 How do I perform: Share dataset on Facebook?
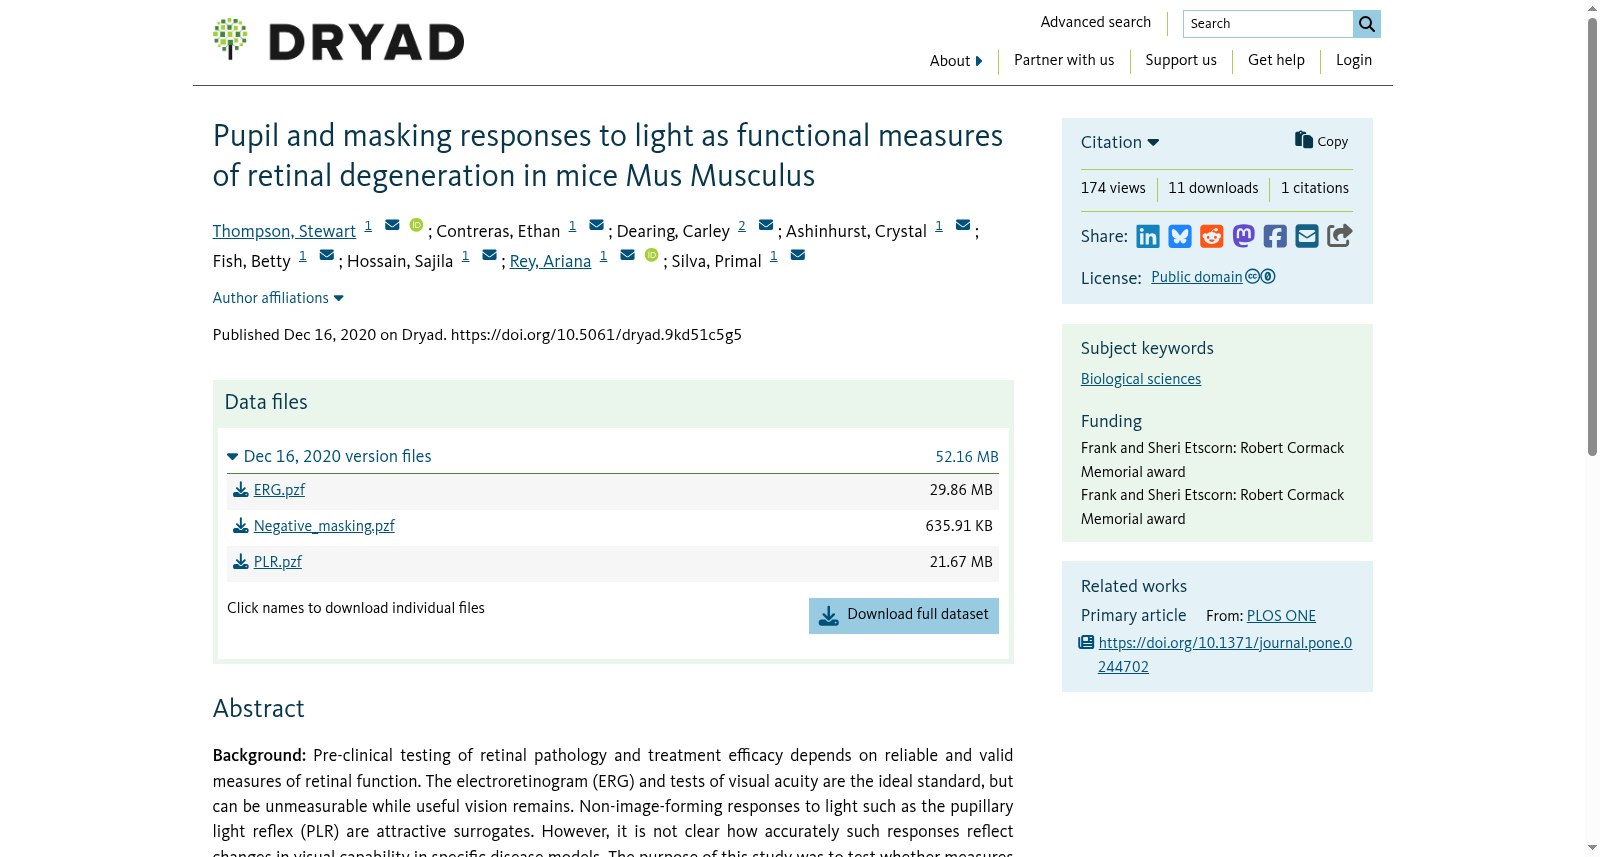(1275, 236)
